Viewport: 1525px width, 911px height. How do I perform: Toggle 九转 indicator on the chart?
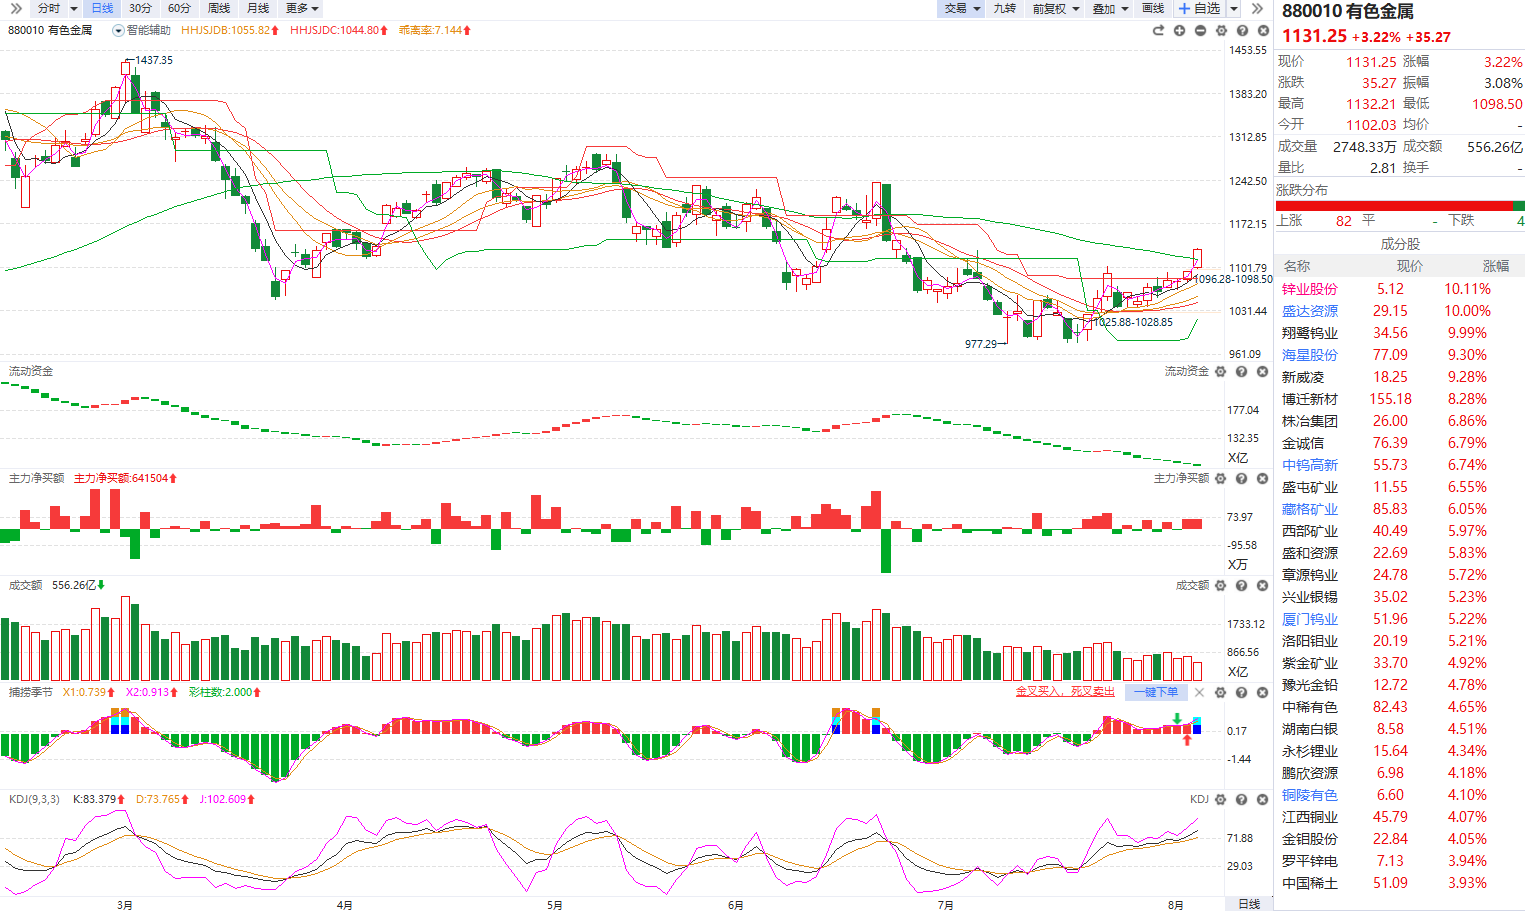click(1004, 8)
